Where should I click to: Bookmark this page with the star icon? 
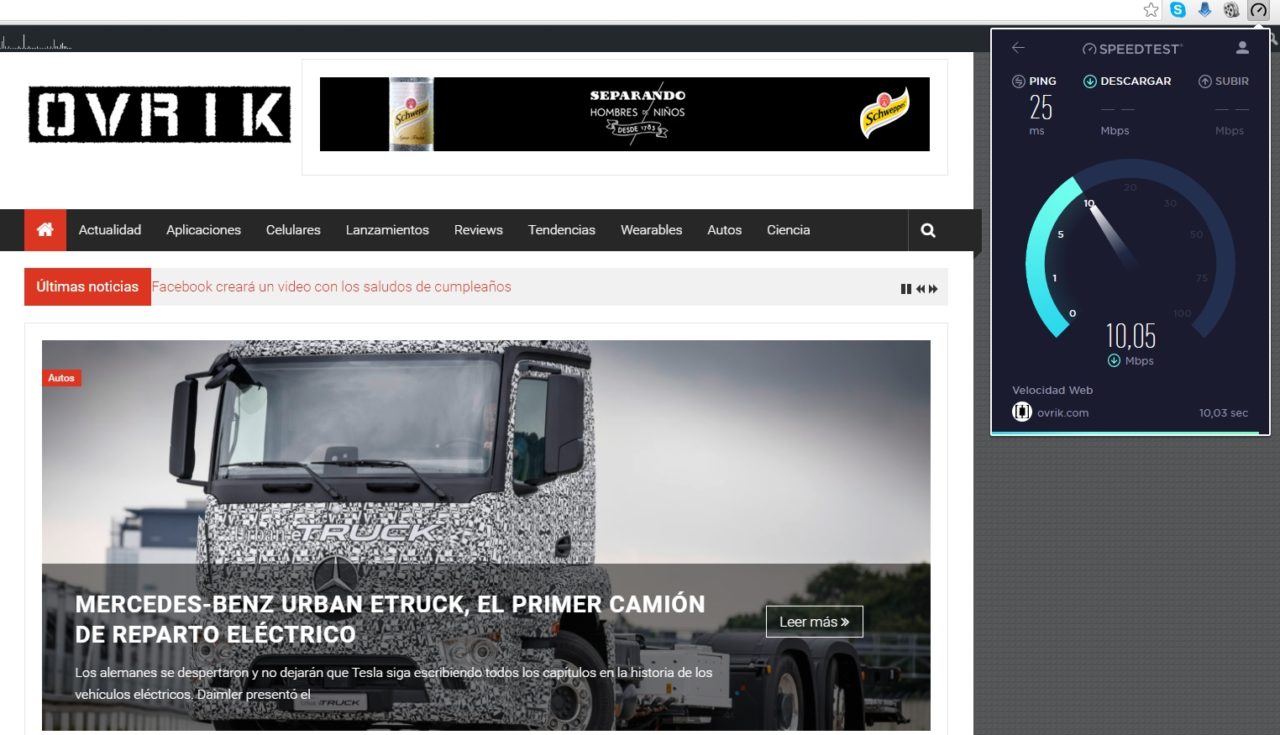point(1151,10)
